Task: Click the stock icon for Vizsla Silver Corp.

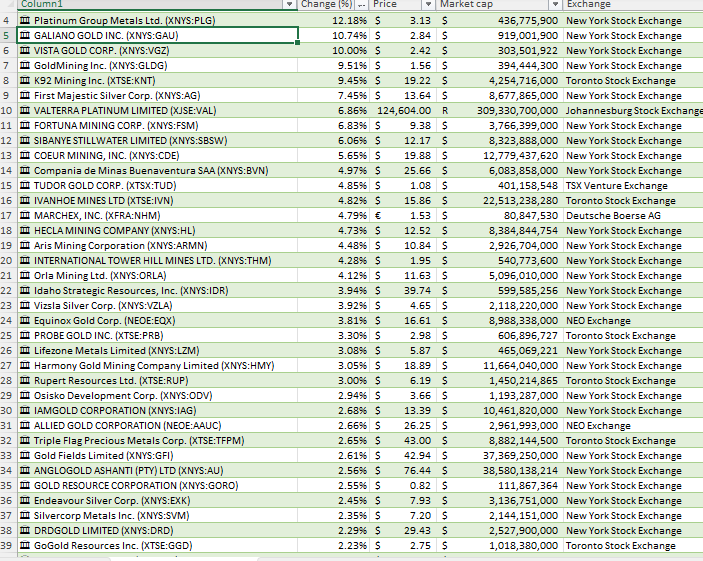Action: (x=25, y=305)
